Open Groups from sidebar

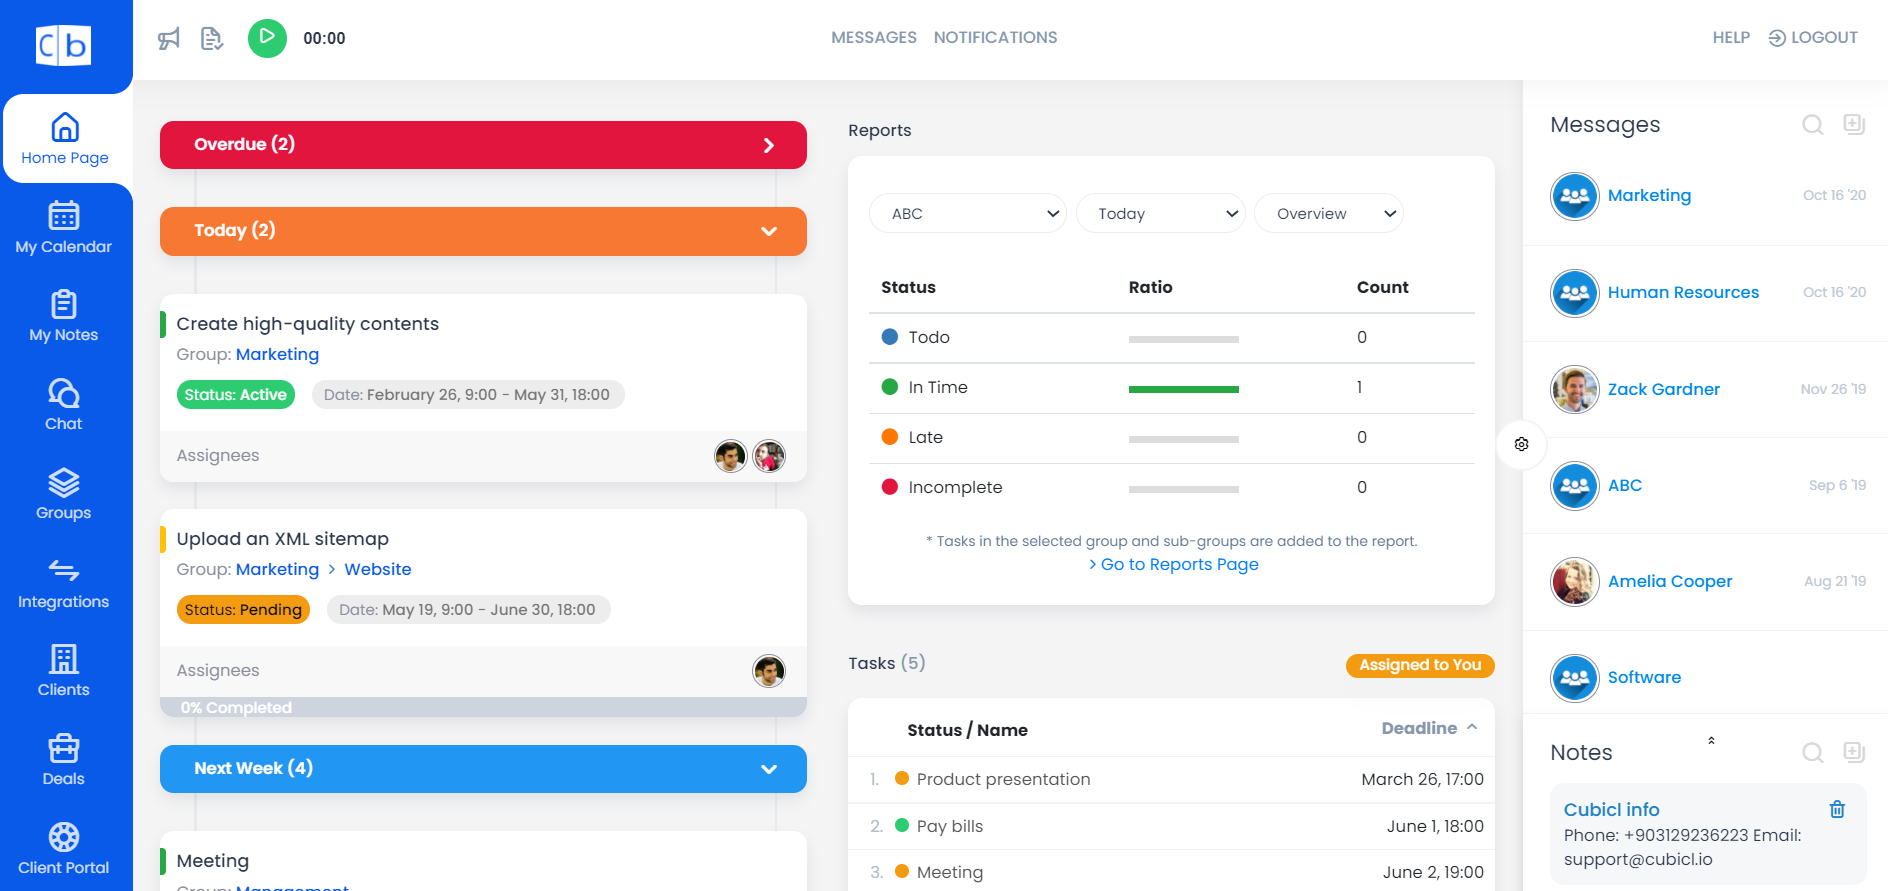(x=64, y=494)
